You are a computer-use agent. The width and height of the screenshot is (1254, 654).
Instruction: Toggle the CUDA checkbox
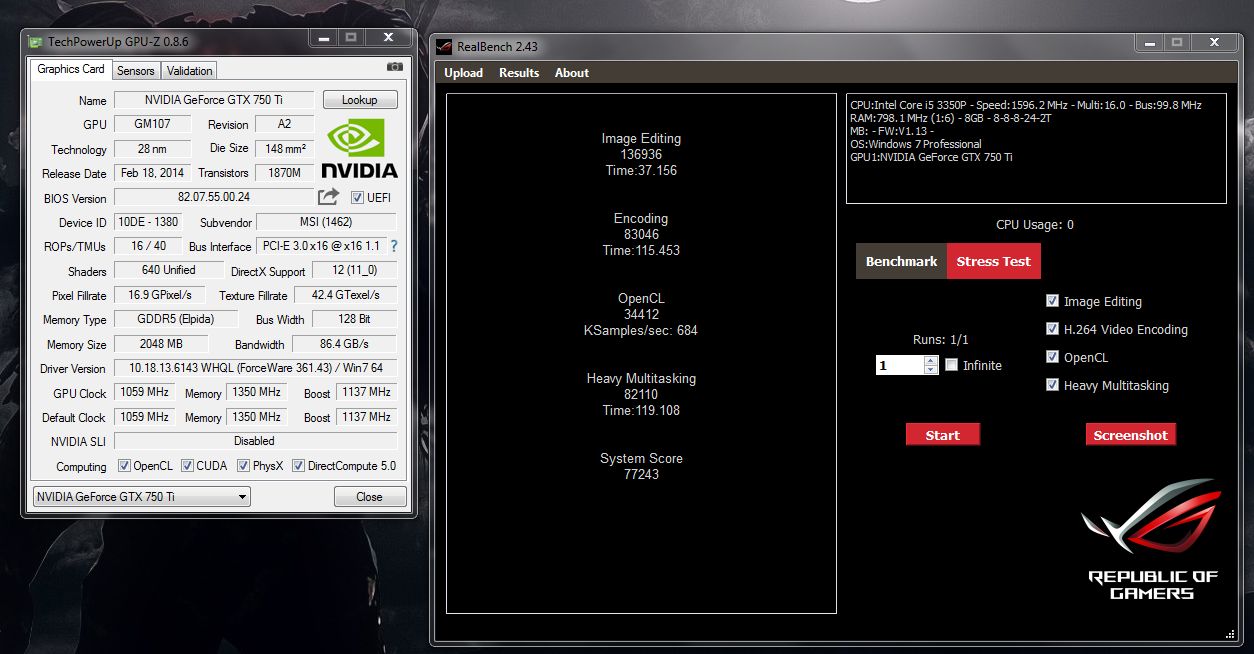tap(188, 466)
